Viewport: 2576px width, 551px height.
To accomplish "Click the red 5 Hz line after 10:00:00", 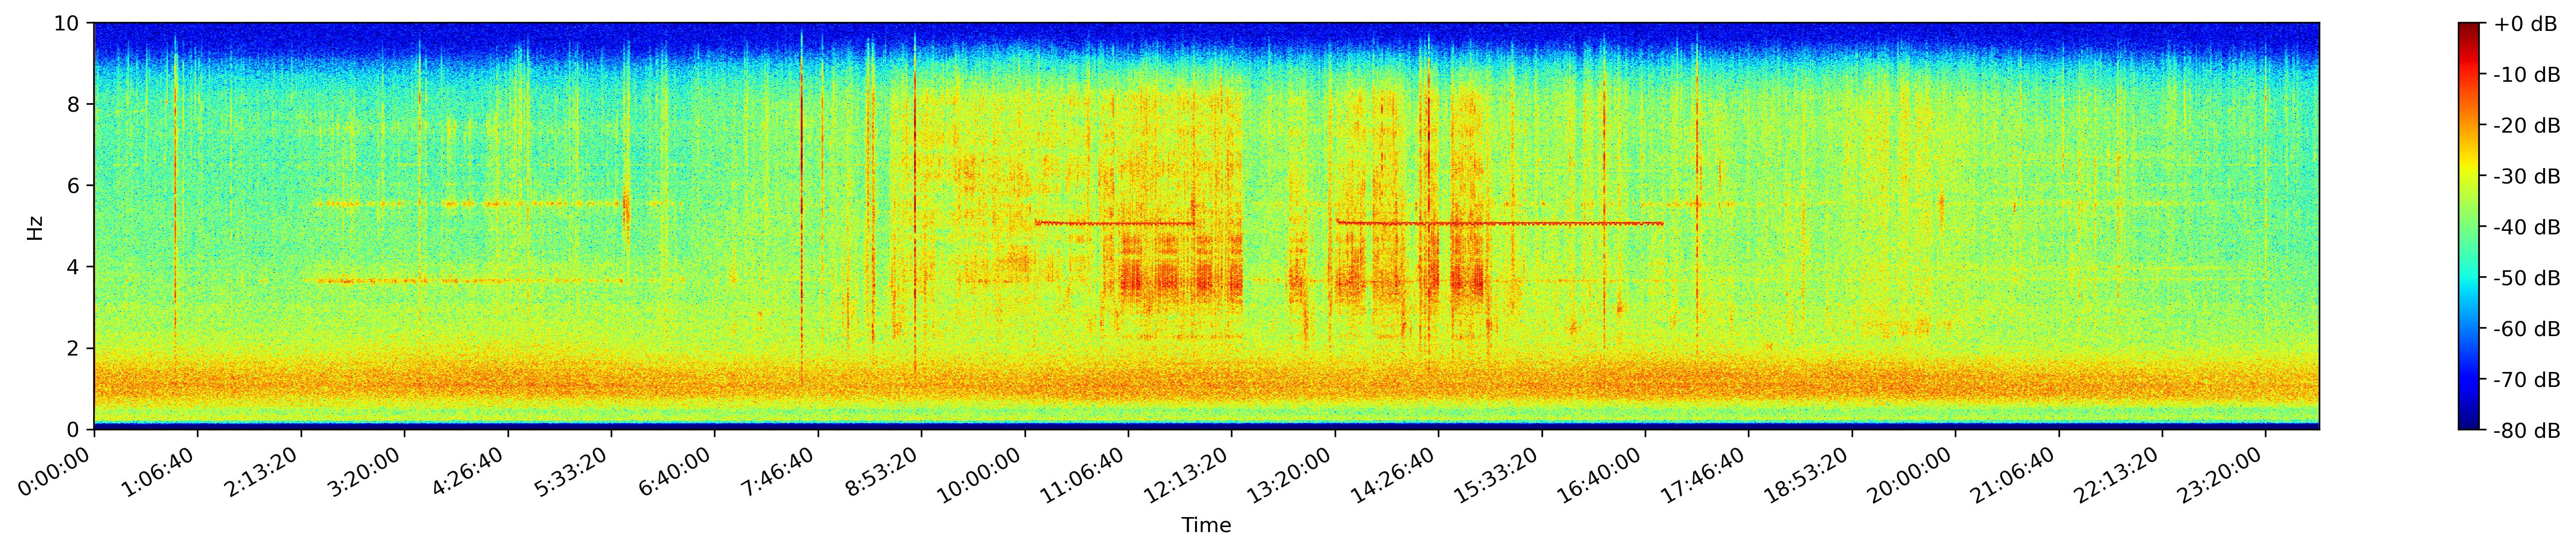I will 1115,223.
